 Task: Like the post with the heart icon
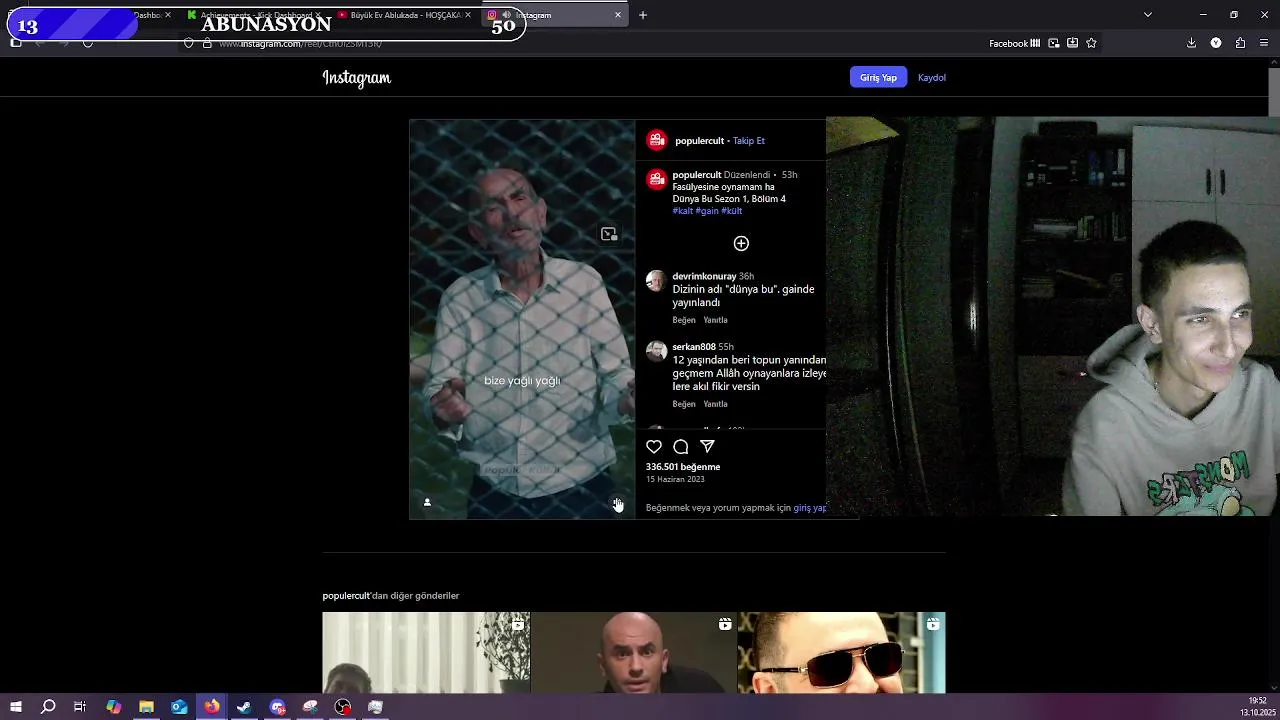point(654,447)
